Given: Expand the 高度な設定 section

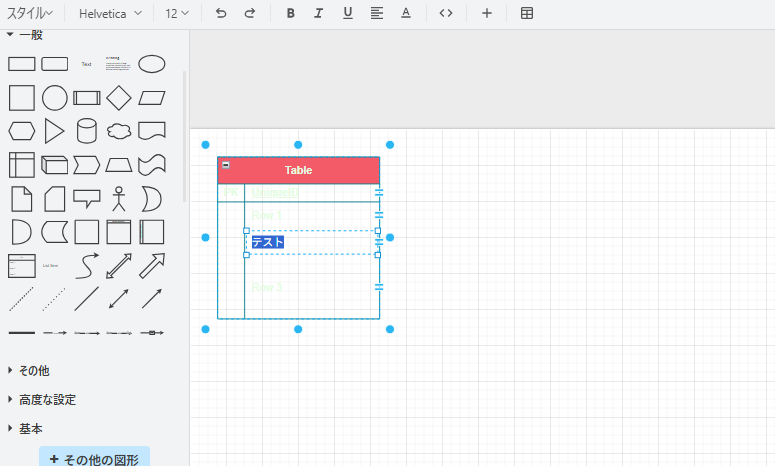Looking at the screenshot, I should 47,399.
